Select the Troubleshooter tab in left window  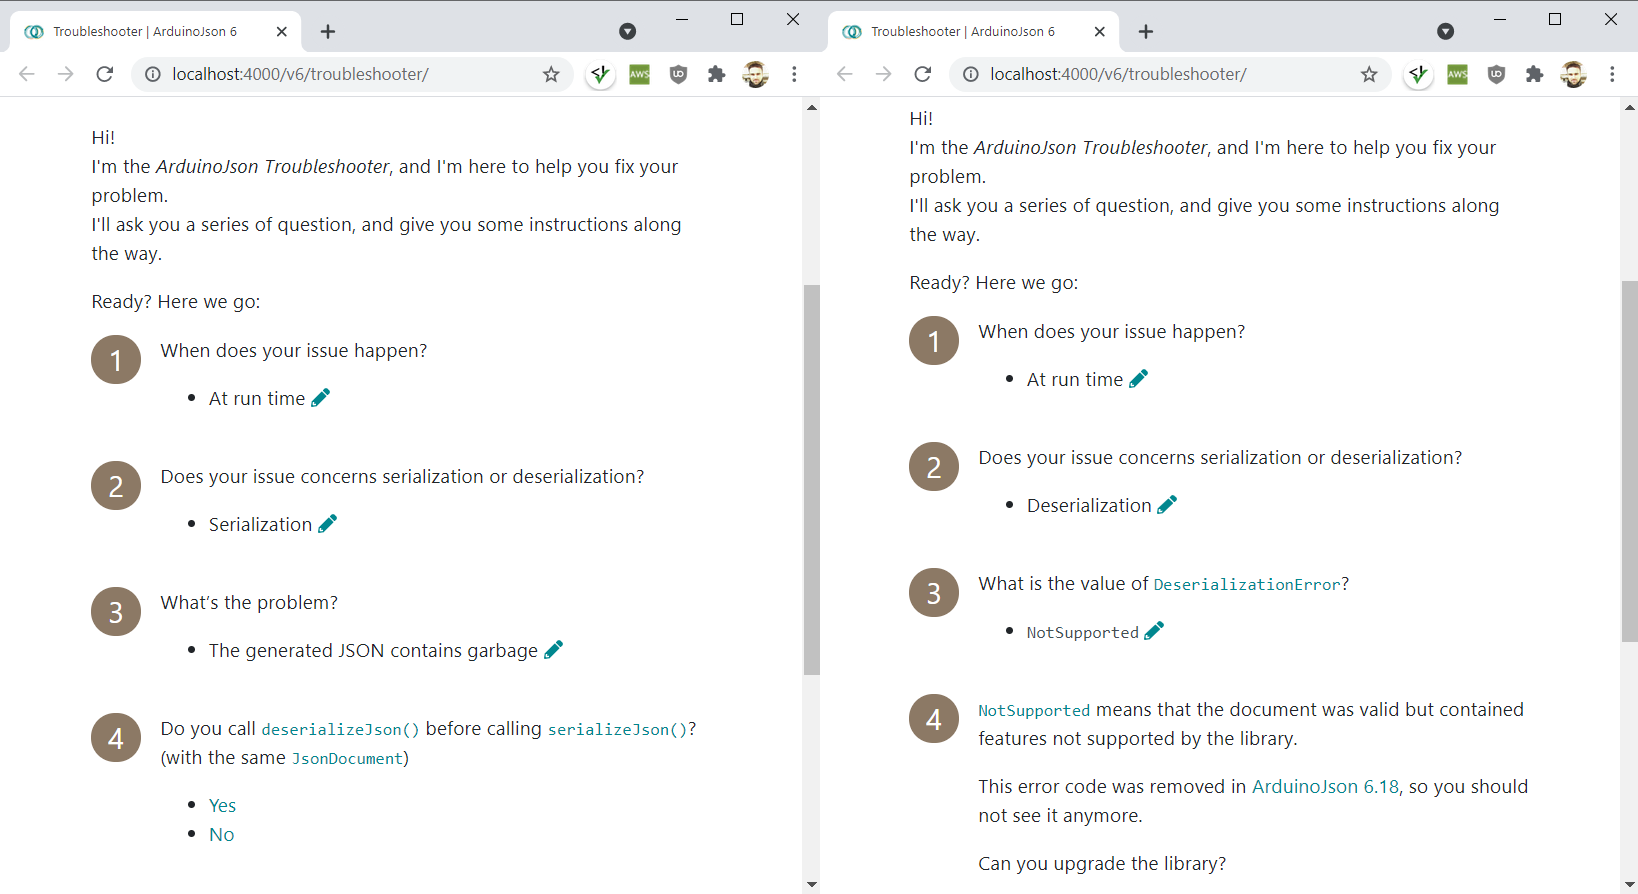coord(155,31)
